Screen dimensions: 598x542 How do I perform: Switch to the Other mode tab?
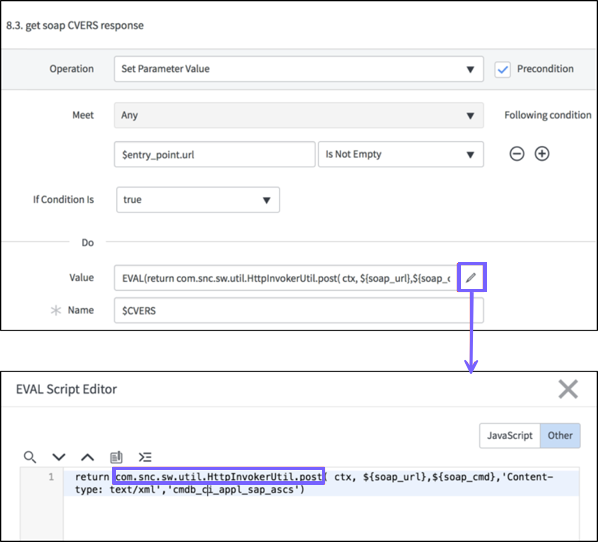(560, 435)
